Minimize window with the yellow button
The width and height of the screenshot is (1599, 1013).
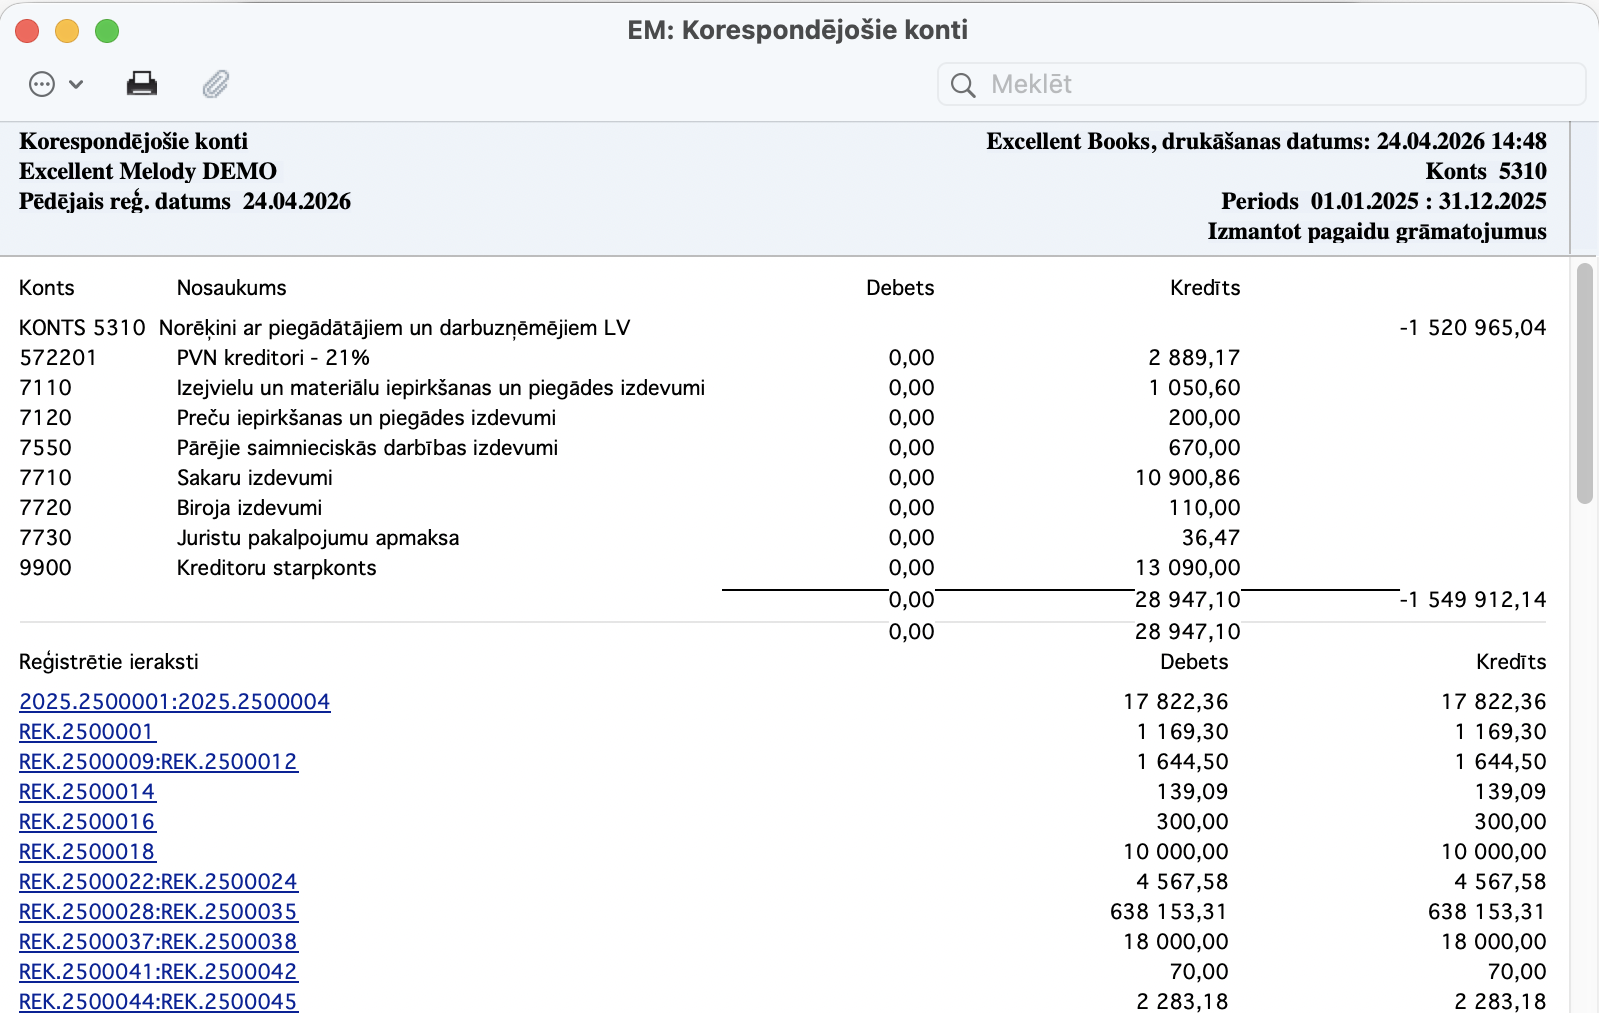pyautogui.click(x=67, y=31)
